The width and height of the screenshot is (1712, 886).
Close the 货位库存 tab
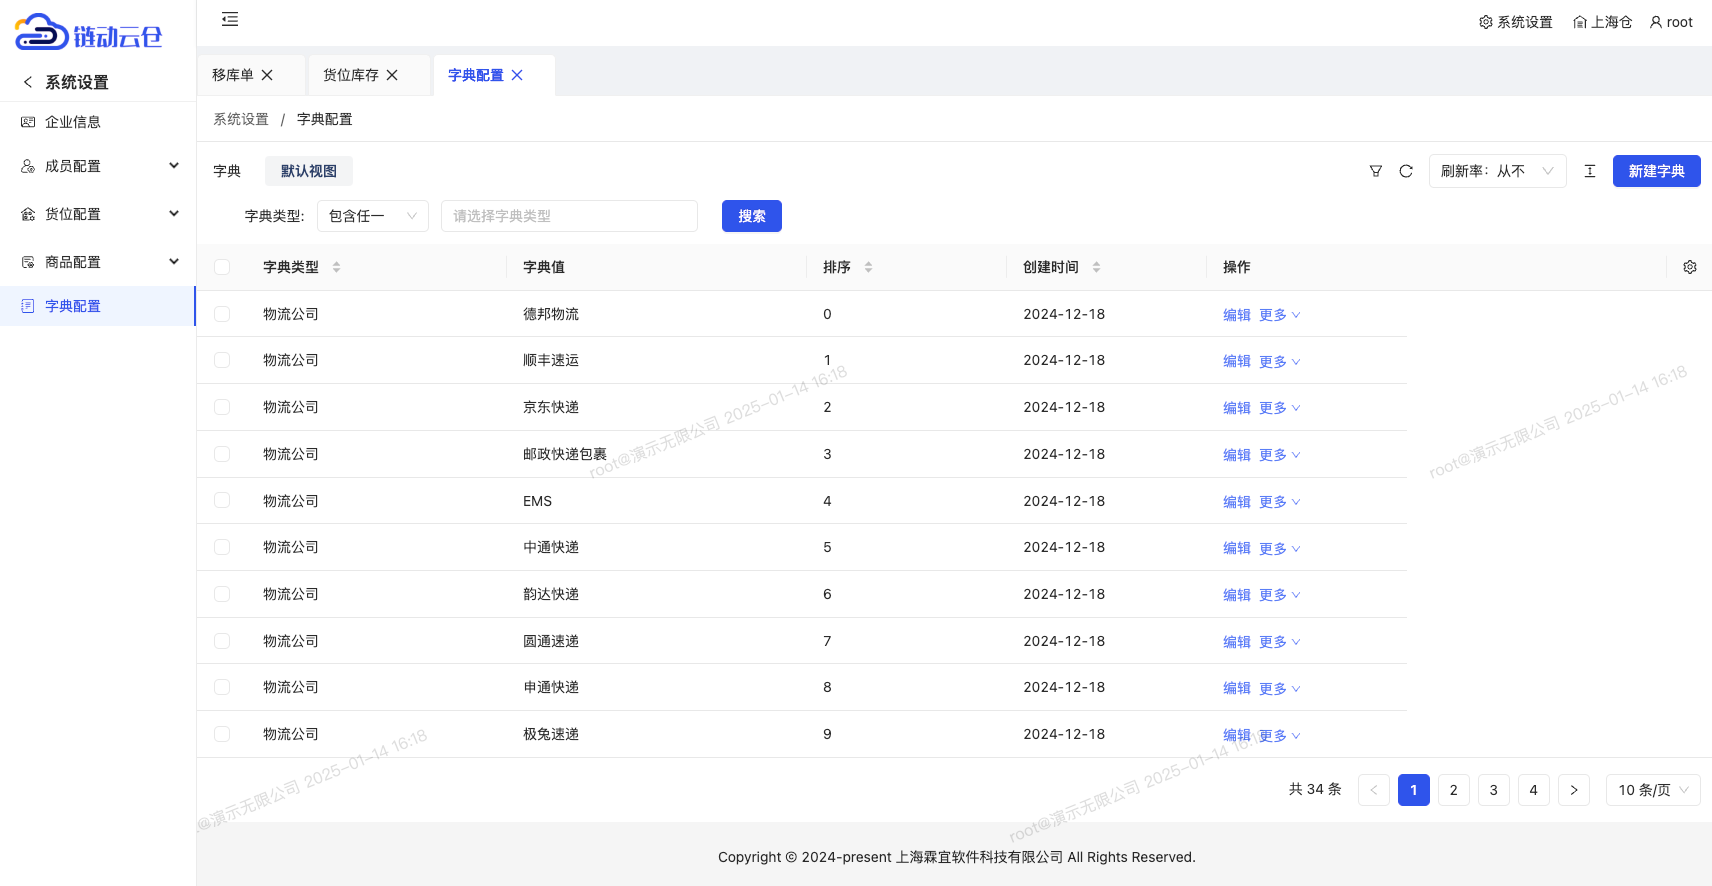tap(392, 75)
